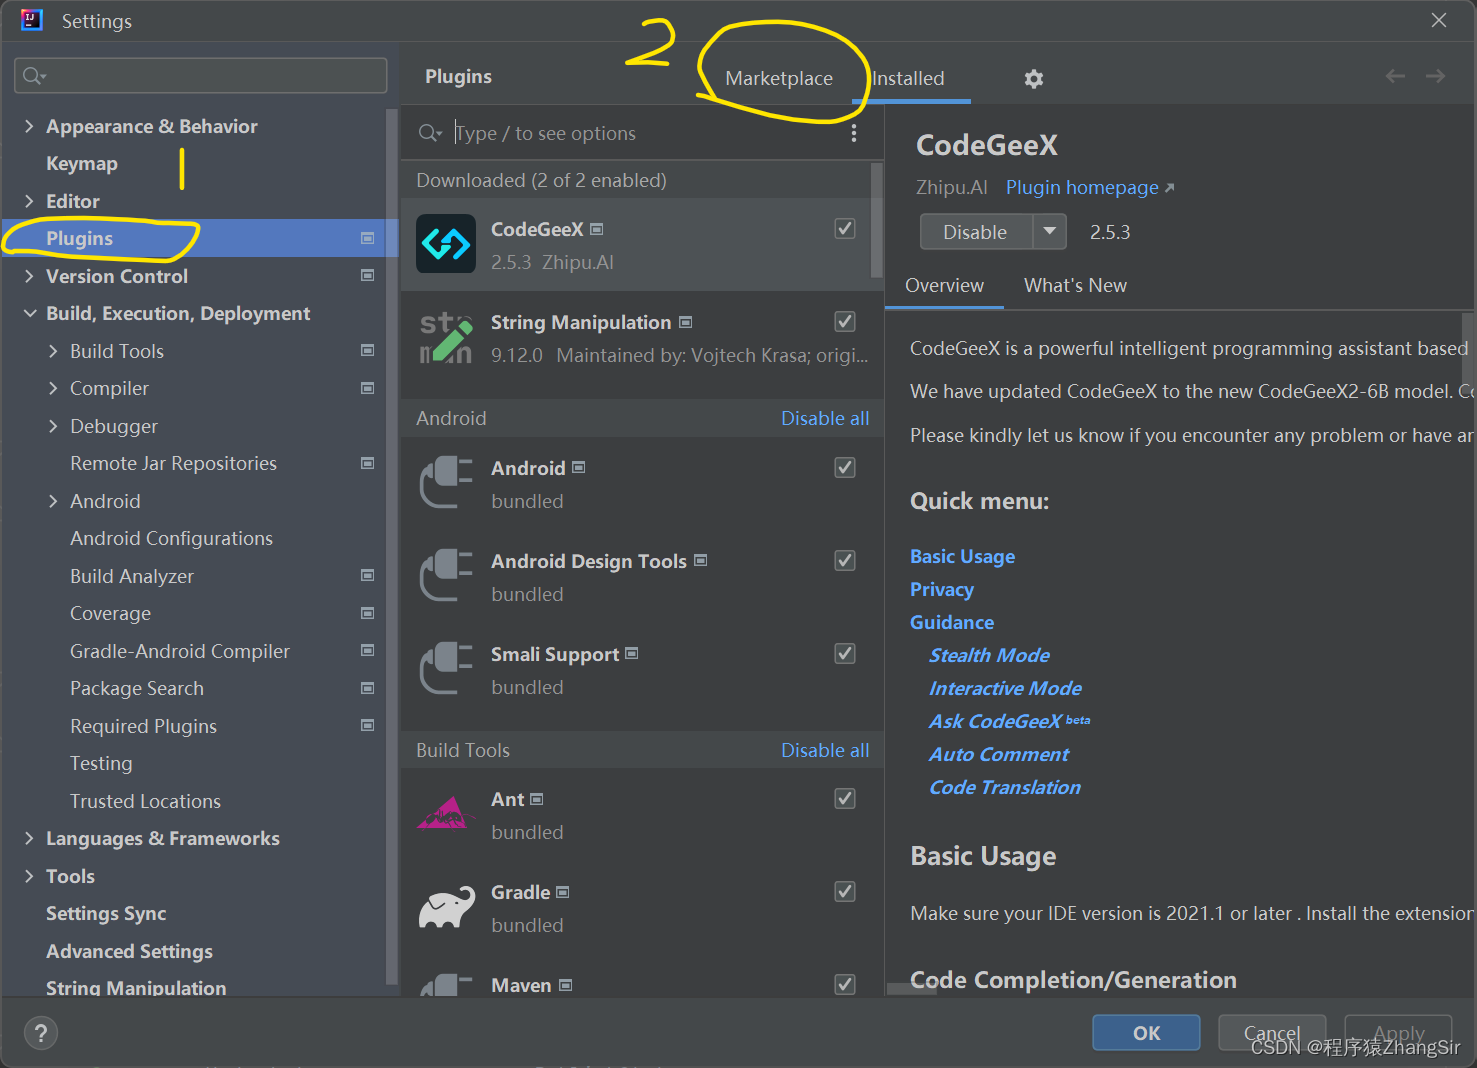
Task: Click the back navigation arrow
Action: click(1395, 76)
